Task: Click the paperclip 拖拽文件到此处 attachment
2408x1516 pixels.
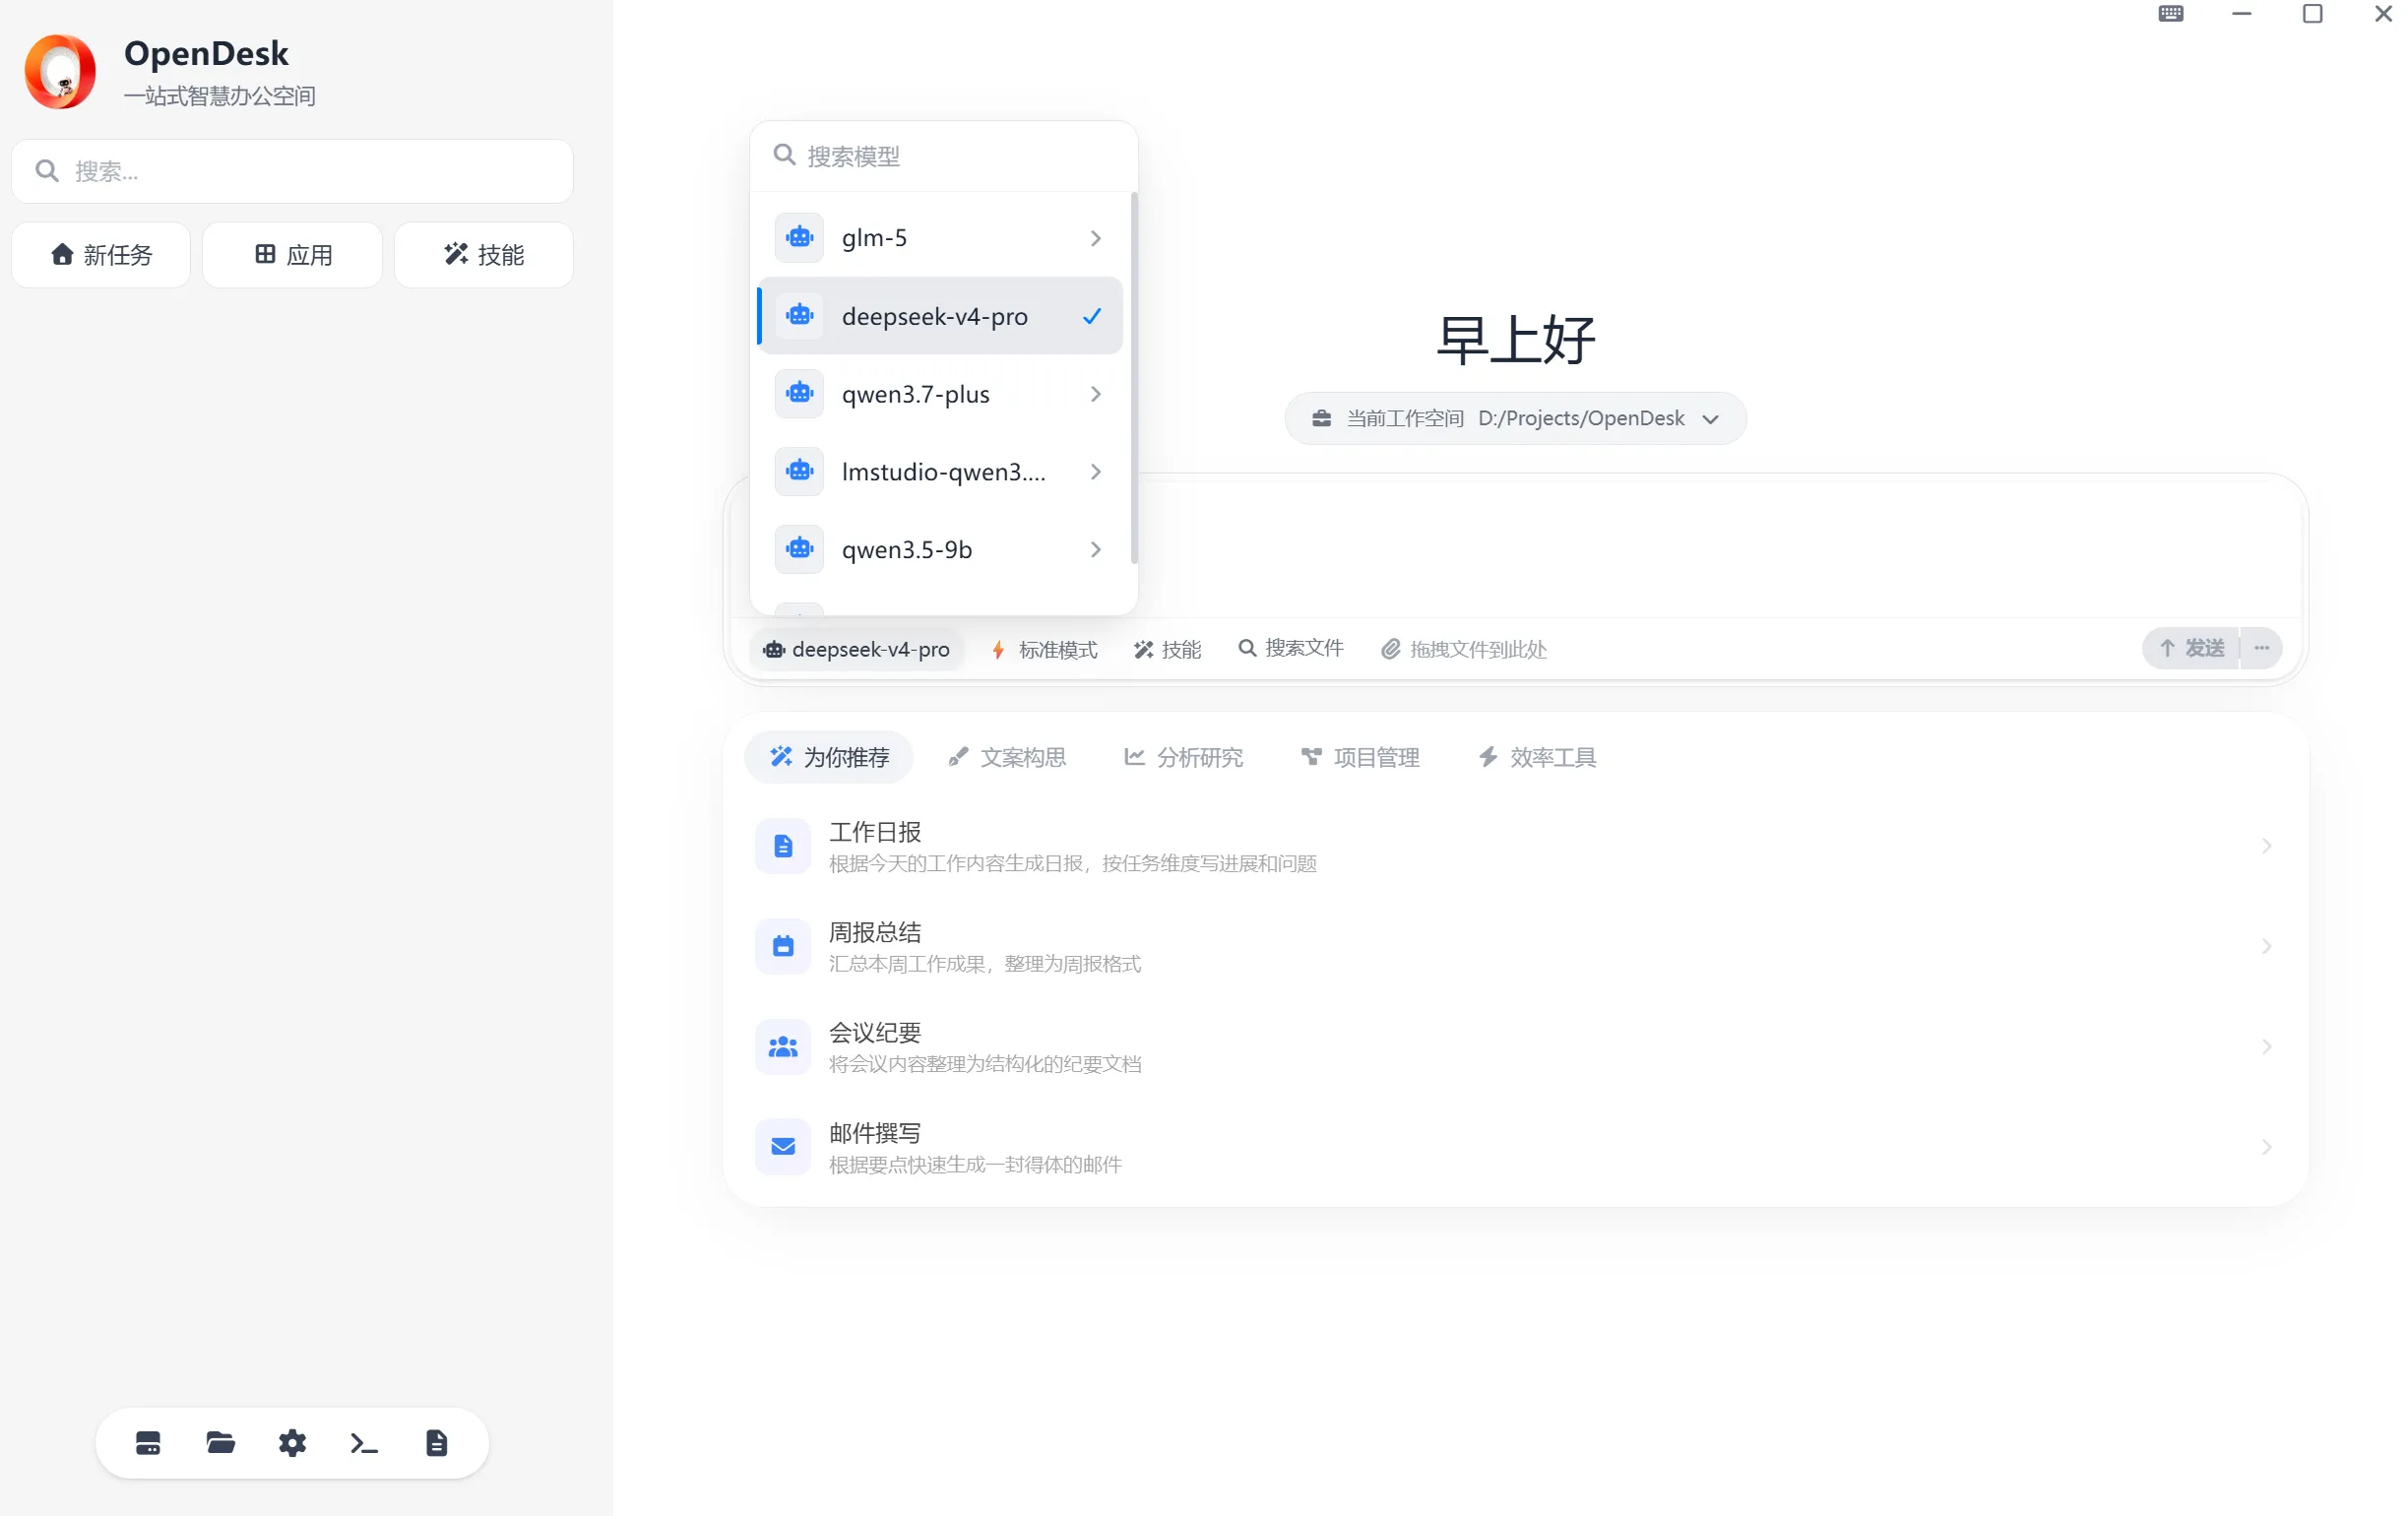Action: pos(1464,649)
